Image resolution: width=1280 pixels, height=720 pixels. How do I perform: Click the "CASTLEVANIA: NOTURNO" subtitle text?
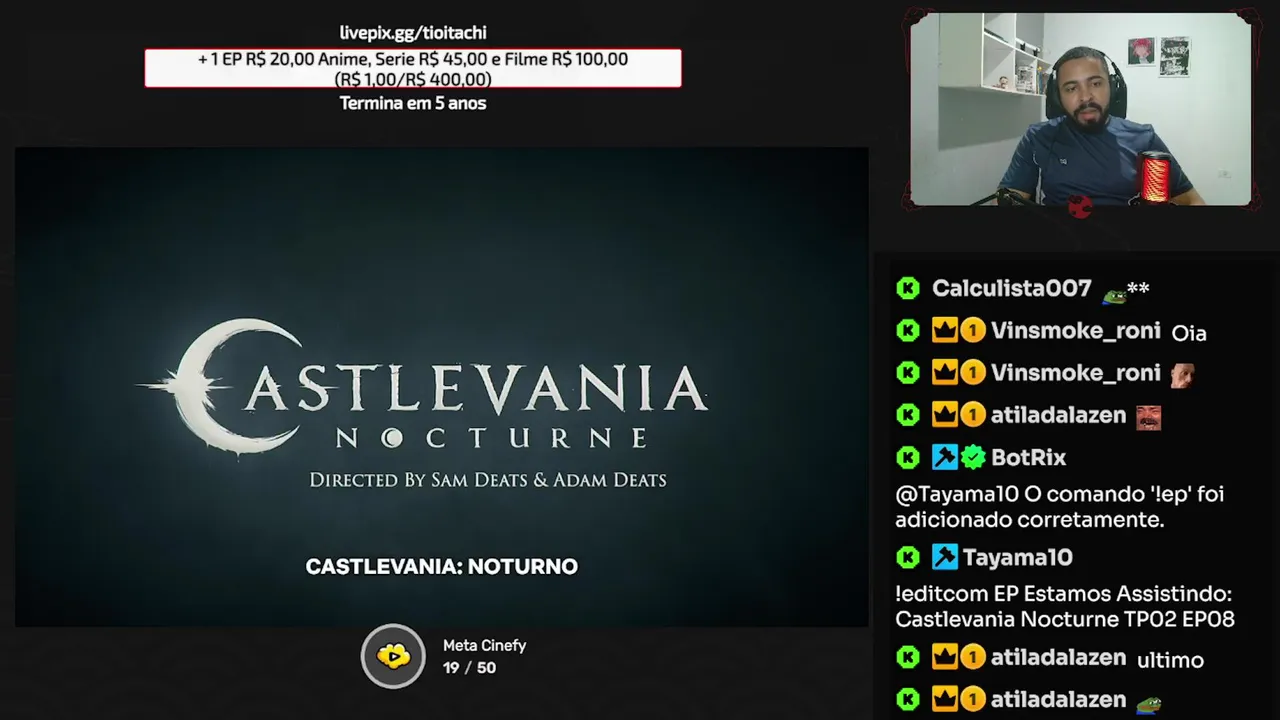tap(442, 566)
